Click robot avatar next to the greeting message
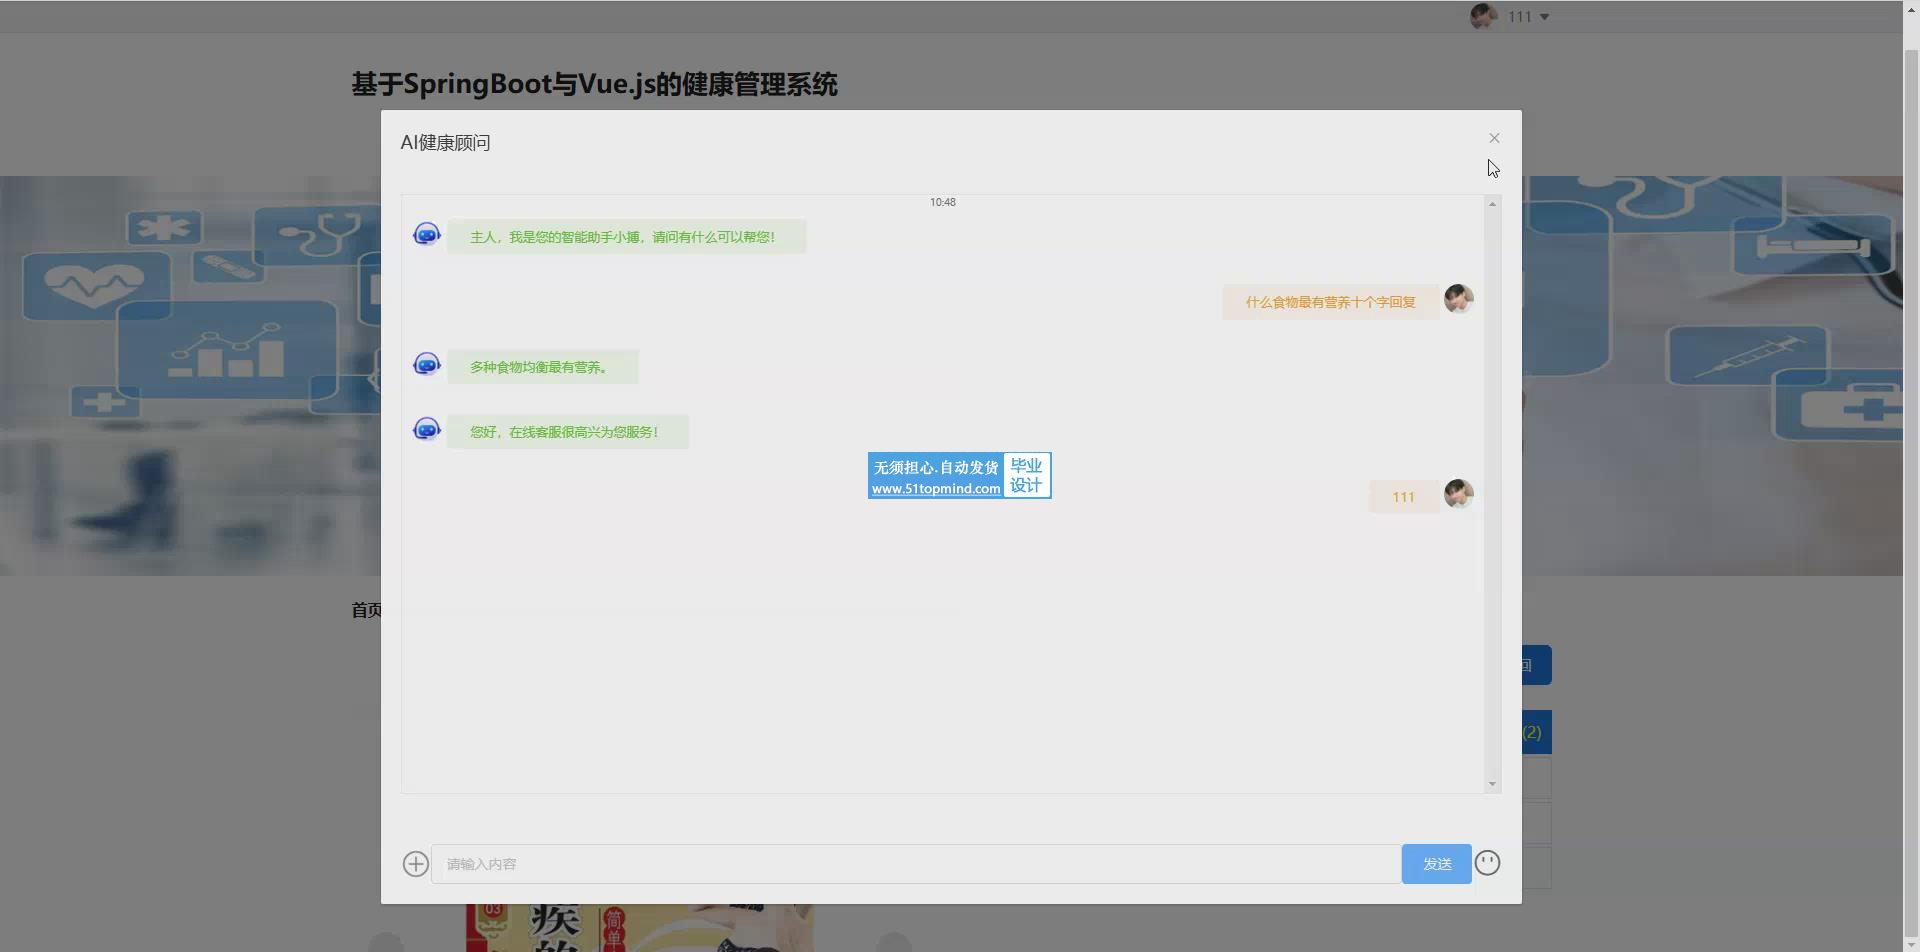The width and height of the screenshot is (1920, 952). [x=427, y=234]
